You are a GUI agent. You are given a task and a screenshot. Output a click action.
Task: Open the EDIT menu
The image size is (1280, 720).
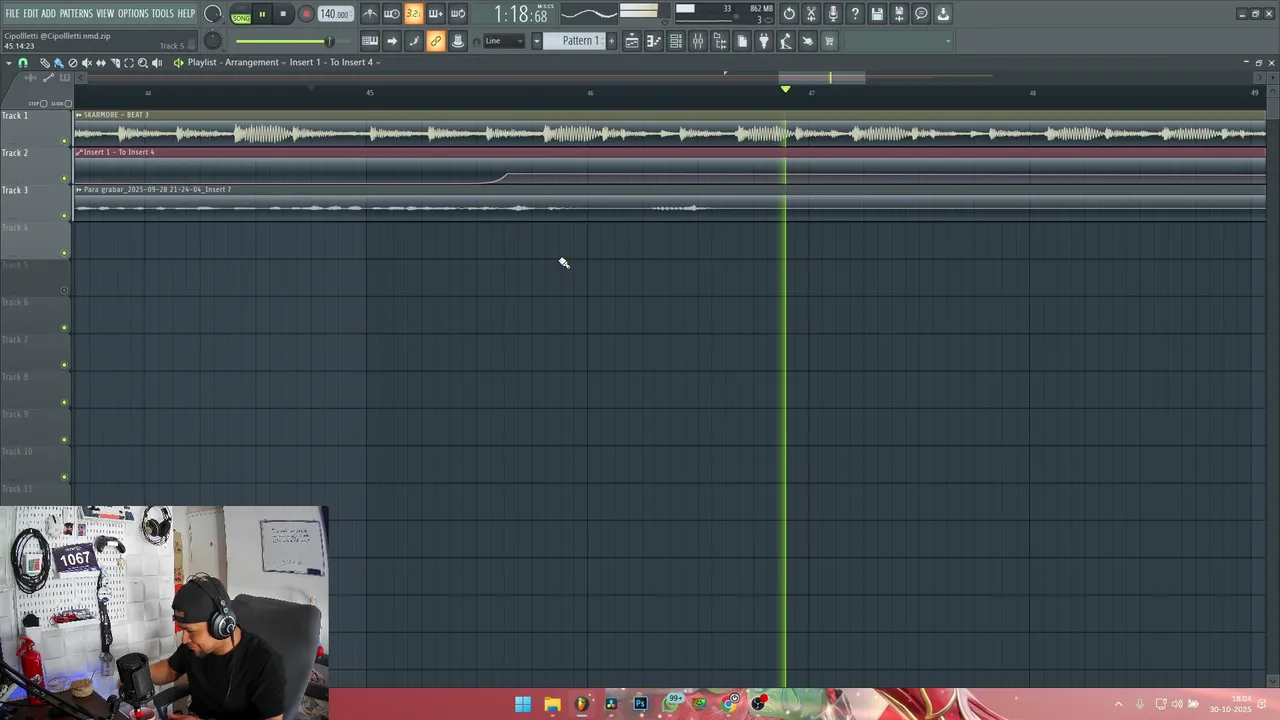coord(30,14)
